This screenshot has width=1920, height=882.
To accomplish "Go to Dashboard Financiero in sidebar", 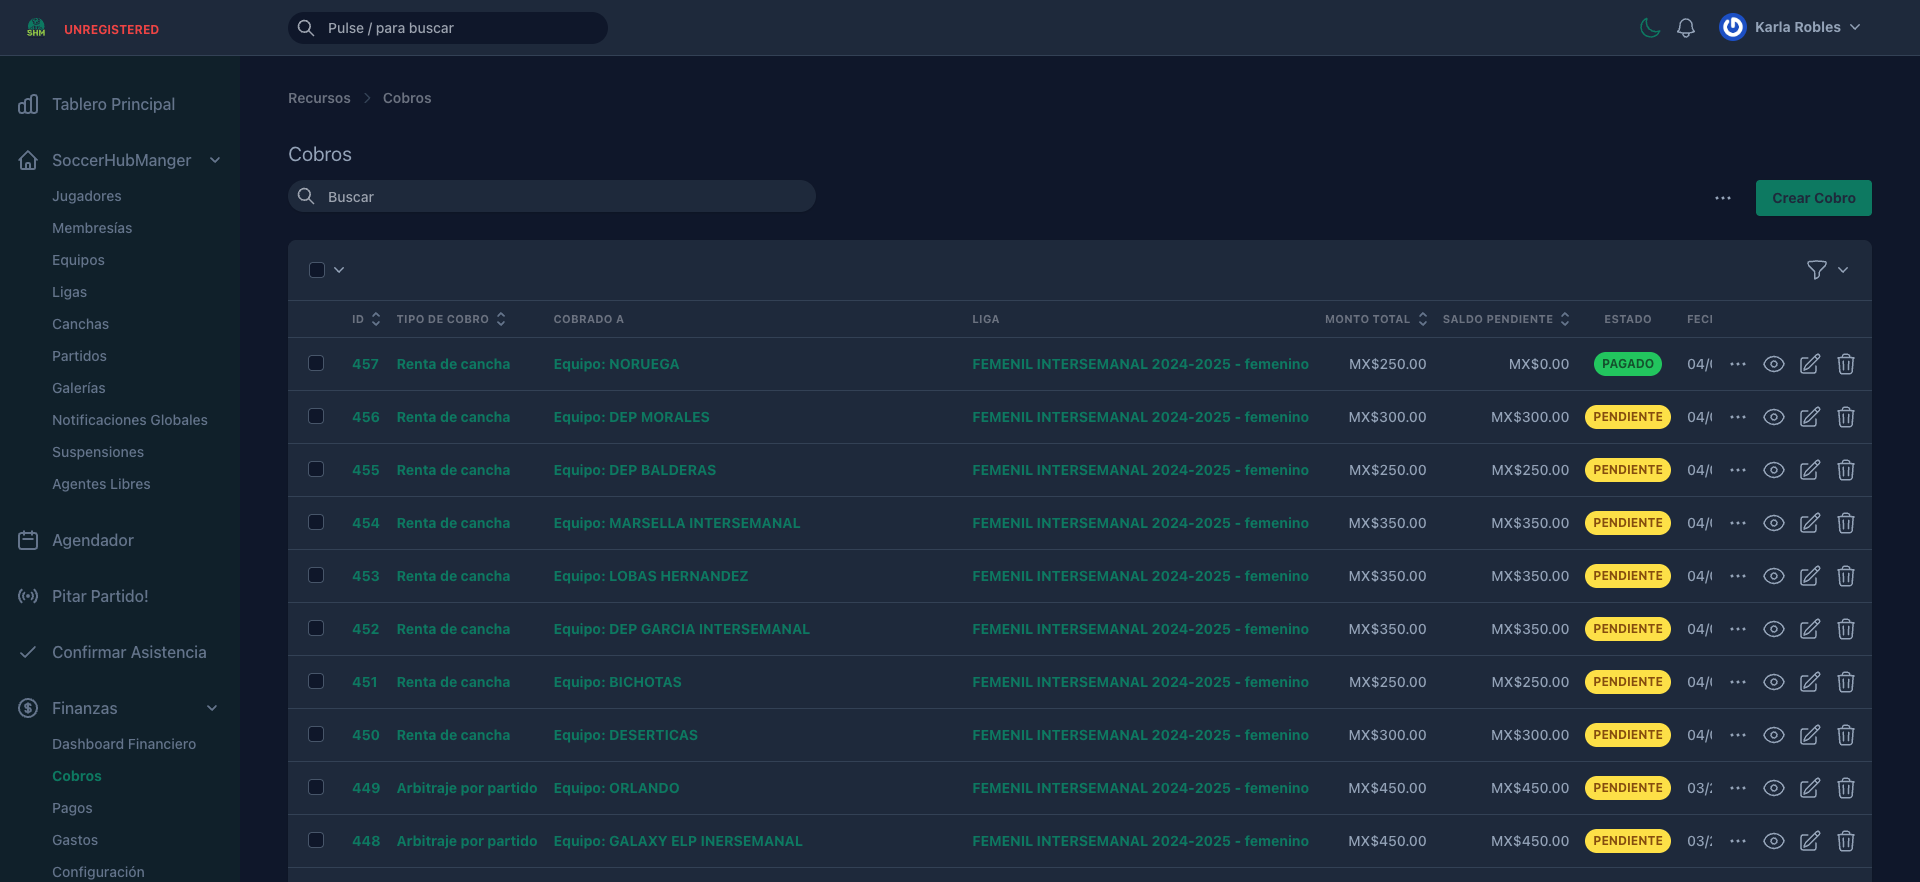I will [x=124, y=744].
